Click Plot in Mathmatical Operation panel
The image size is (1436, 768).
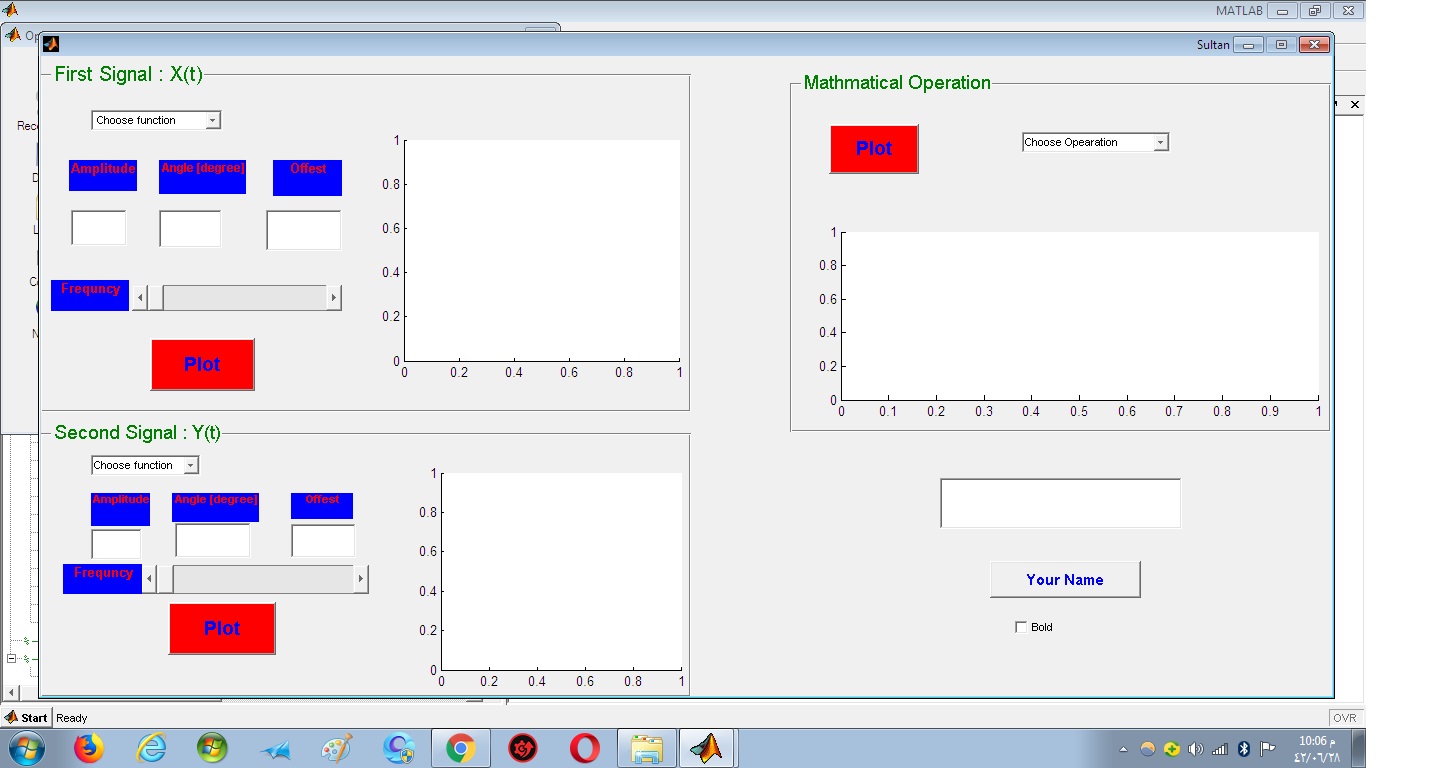coord(874,149)
